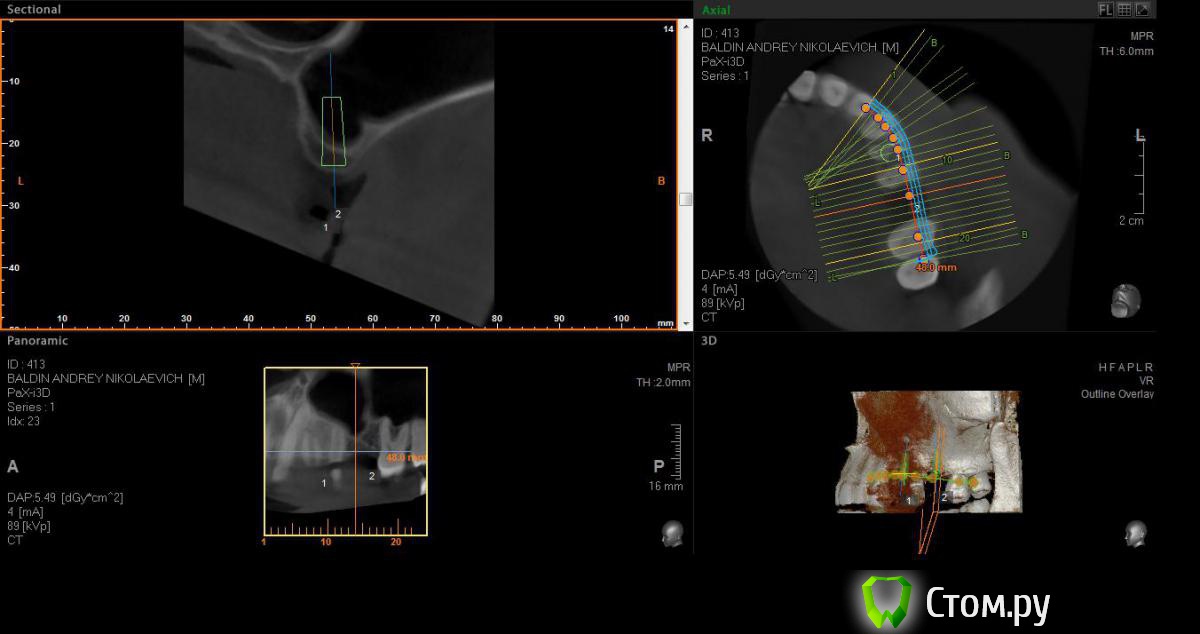Select implant marker 1 in Panoramic image
The height and width of the screenshot is (634, 1200).
coord(324,483)
